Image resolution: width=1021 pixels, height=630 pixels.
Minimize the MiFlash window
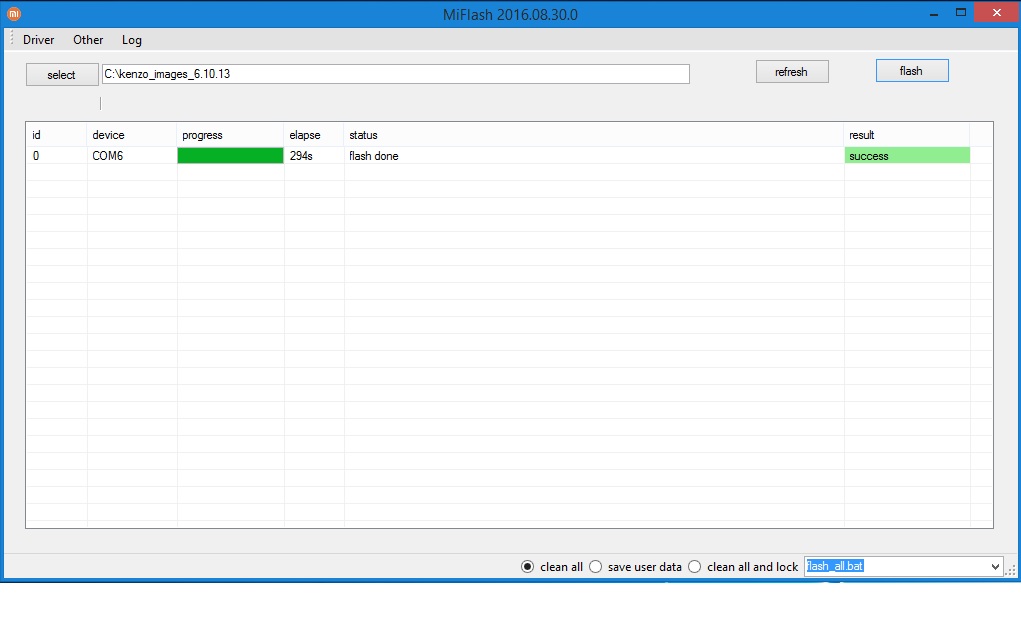(934, 14)
